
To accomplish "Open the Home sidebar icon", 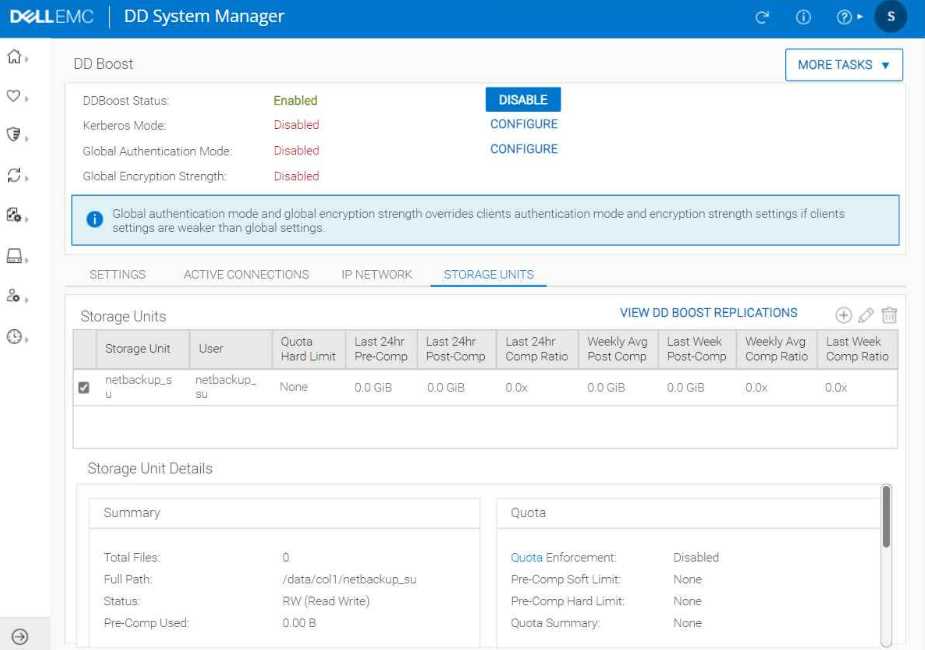I will (14, 57).
